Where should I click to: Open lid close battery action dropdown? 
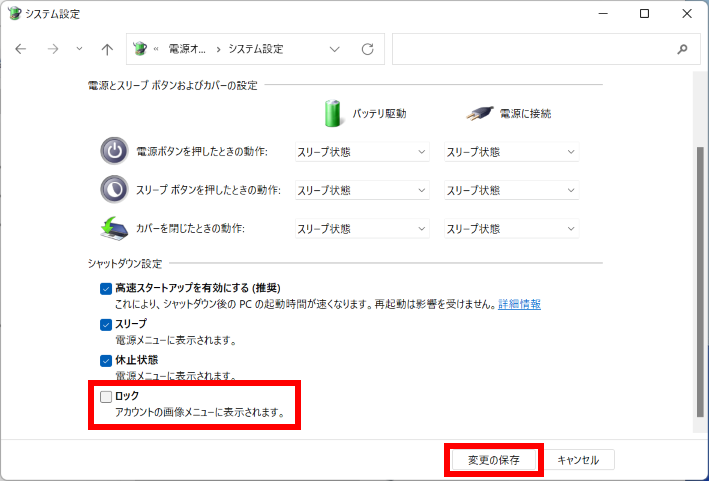tap(362, 228)
